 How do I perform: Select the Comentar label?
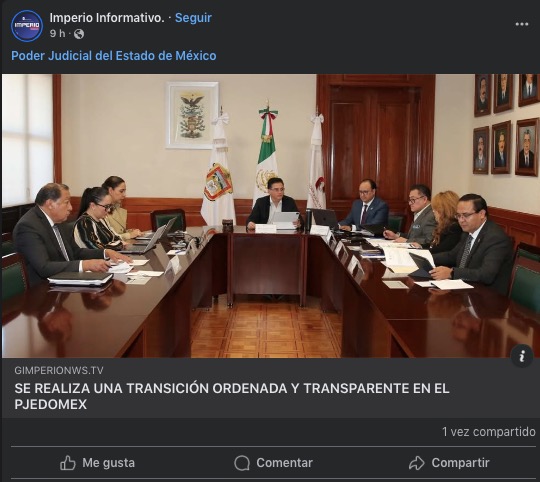click(284, 463)
